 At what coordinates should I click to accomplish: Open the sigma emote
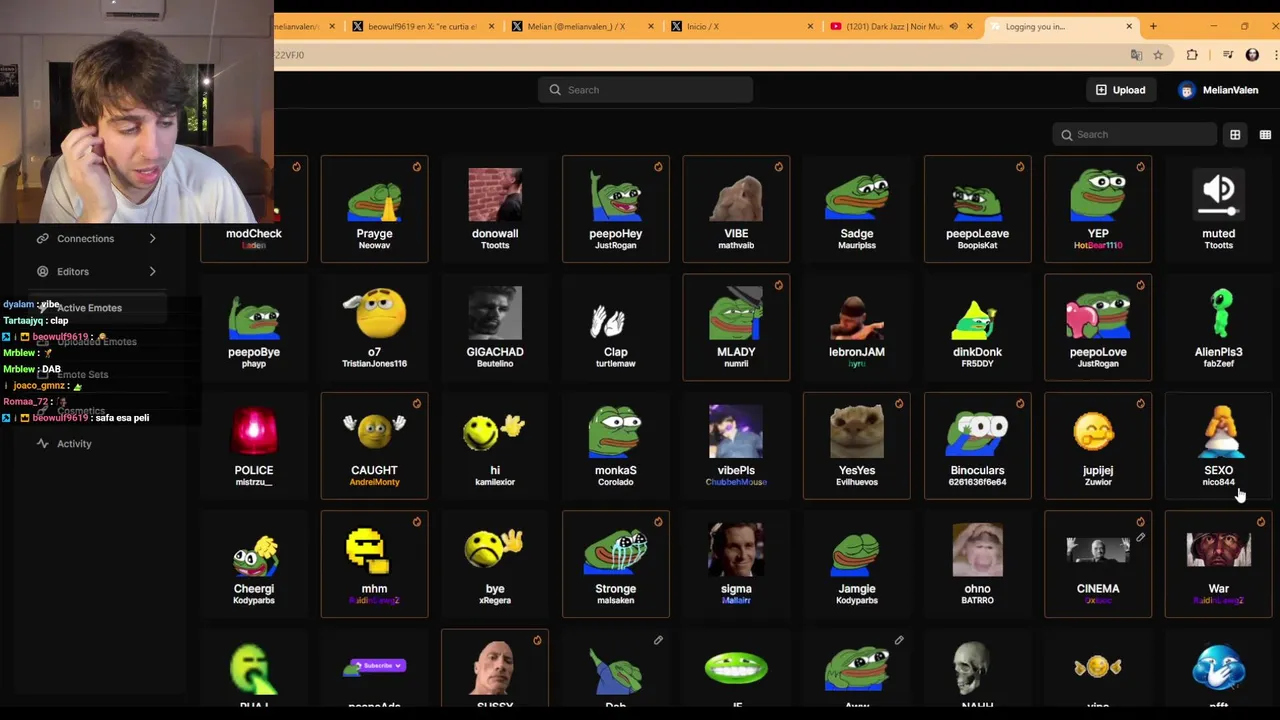pyautogui.click(x=736, y=565)
